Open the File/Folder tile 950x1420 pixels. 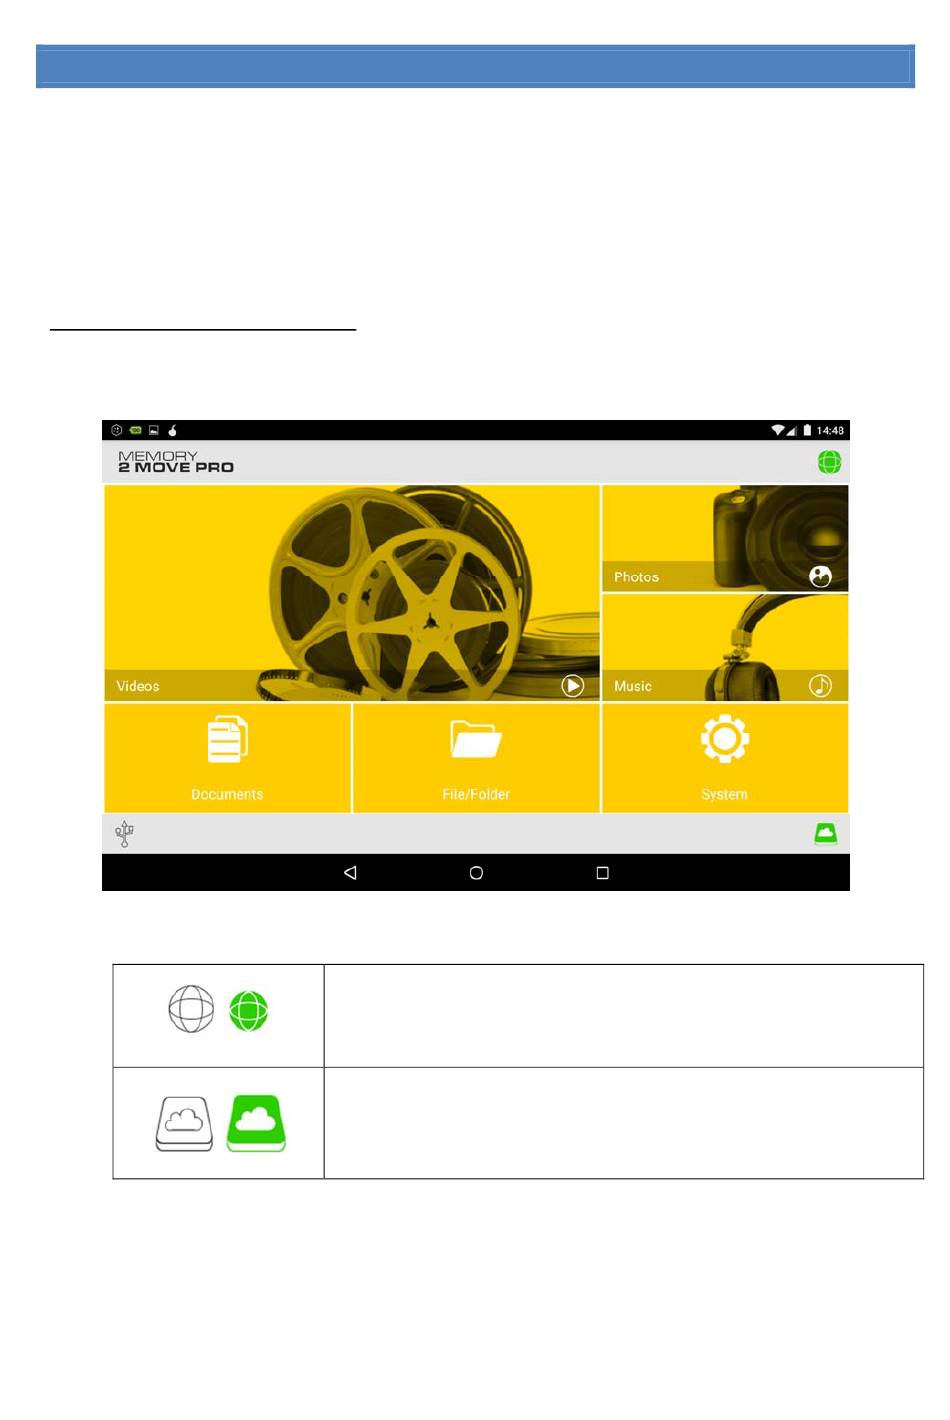(476, 758)
